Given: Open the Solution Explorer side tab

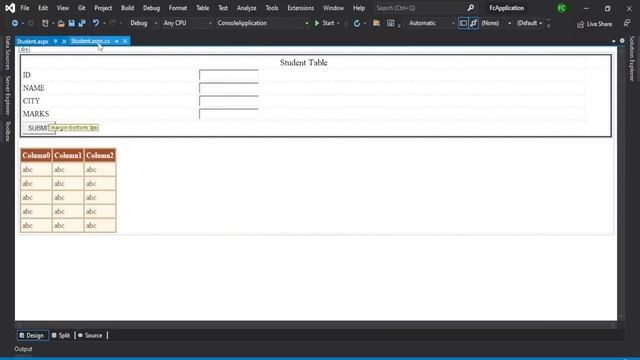Looking at the screenshot, I should pos(632,58).
